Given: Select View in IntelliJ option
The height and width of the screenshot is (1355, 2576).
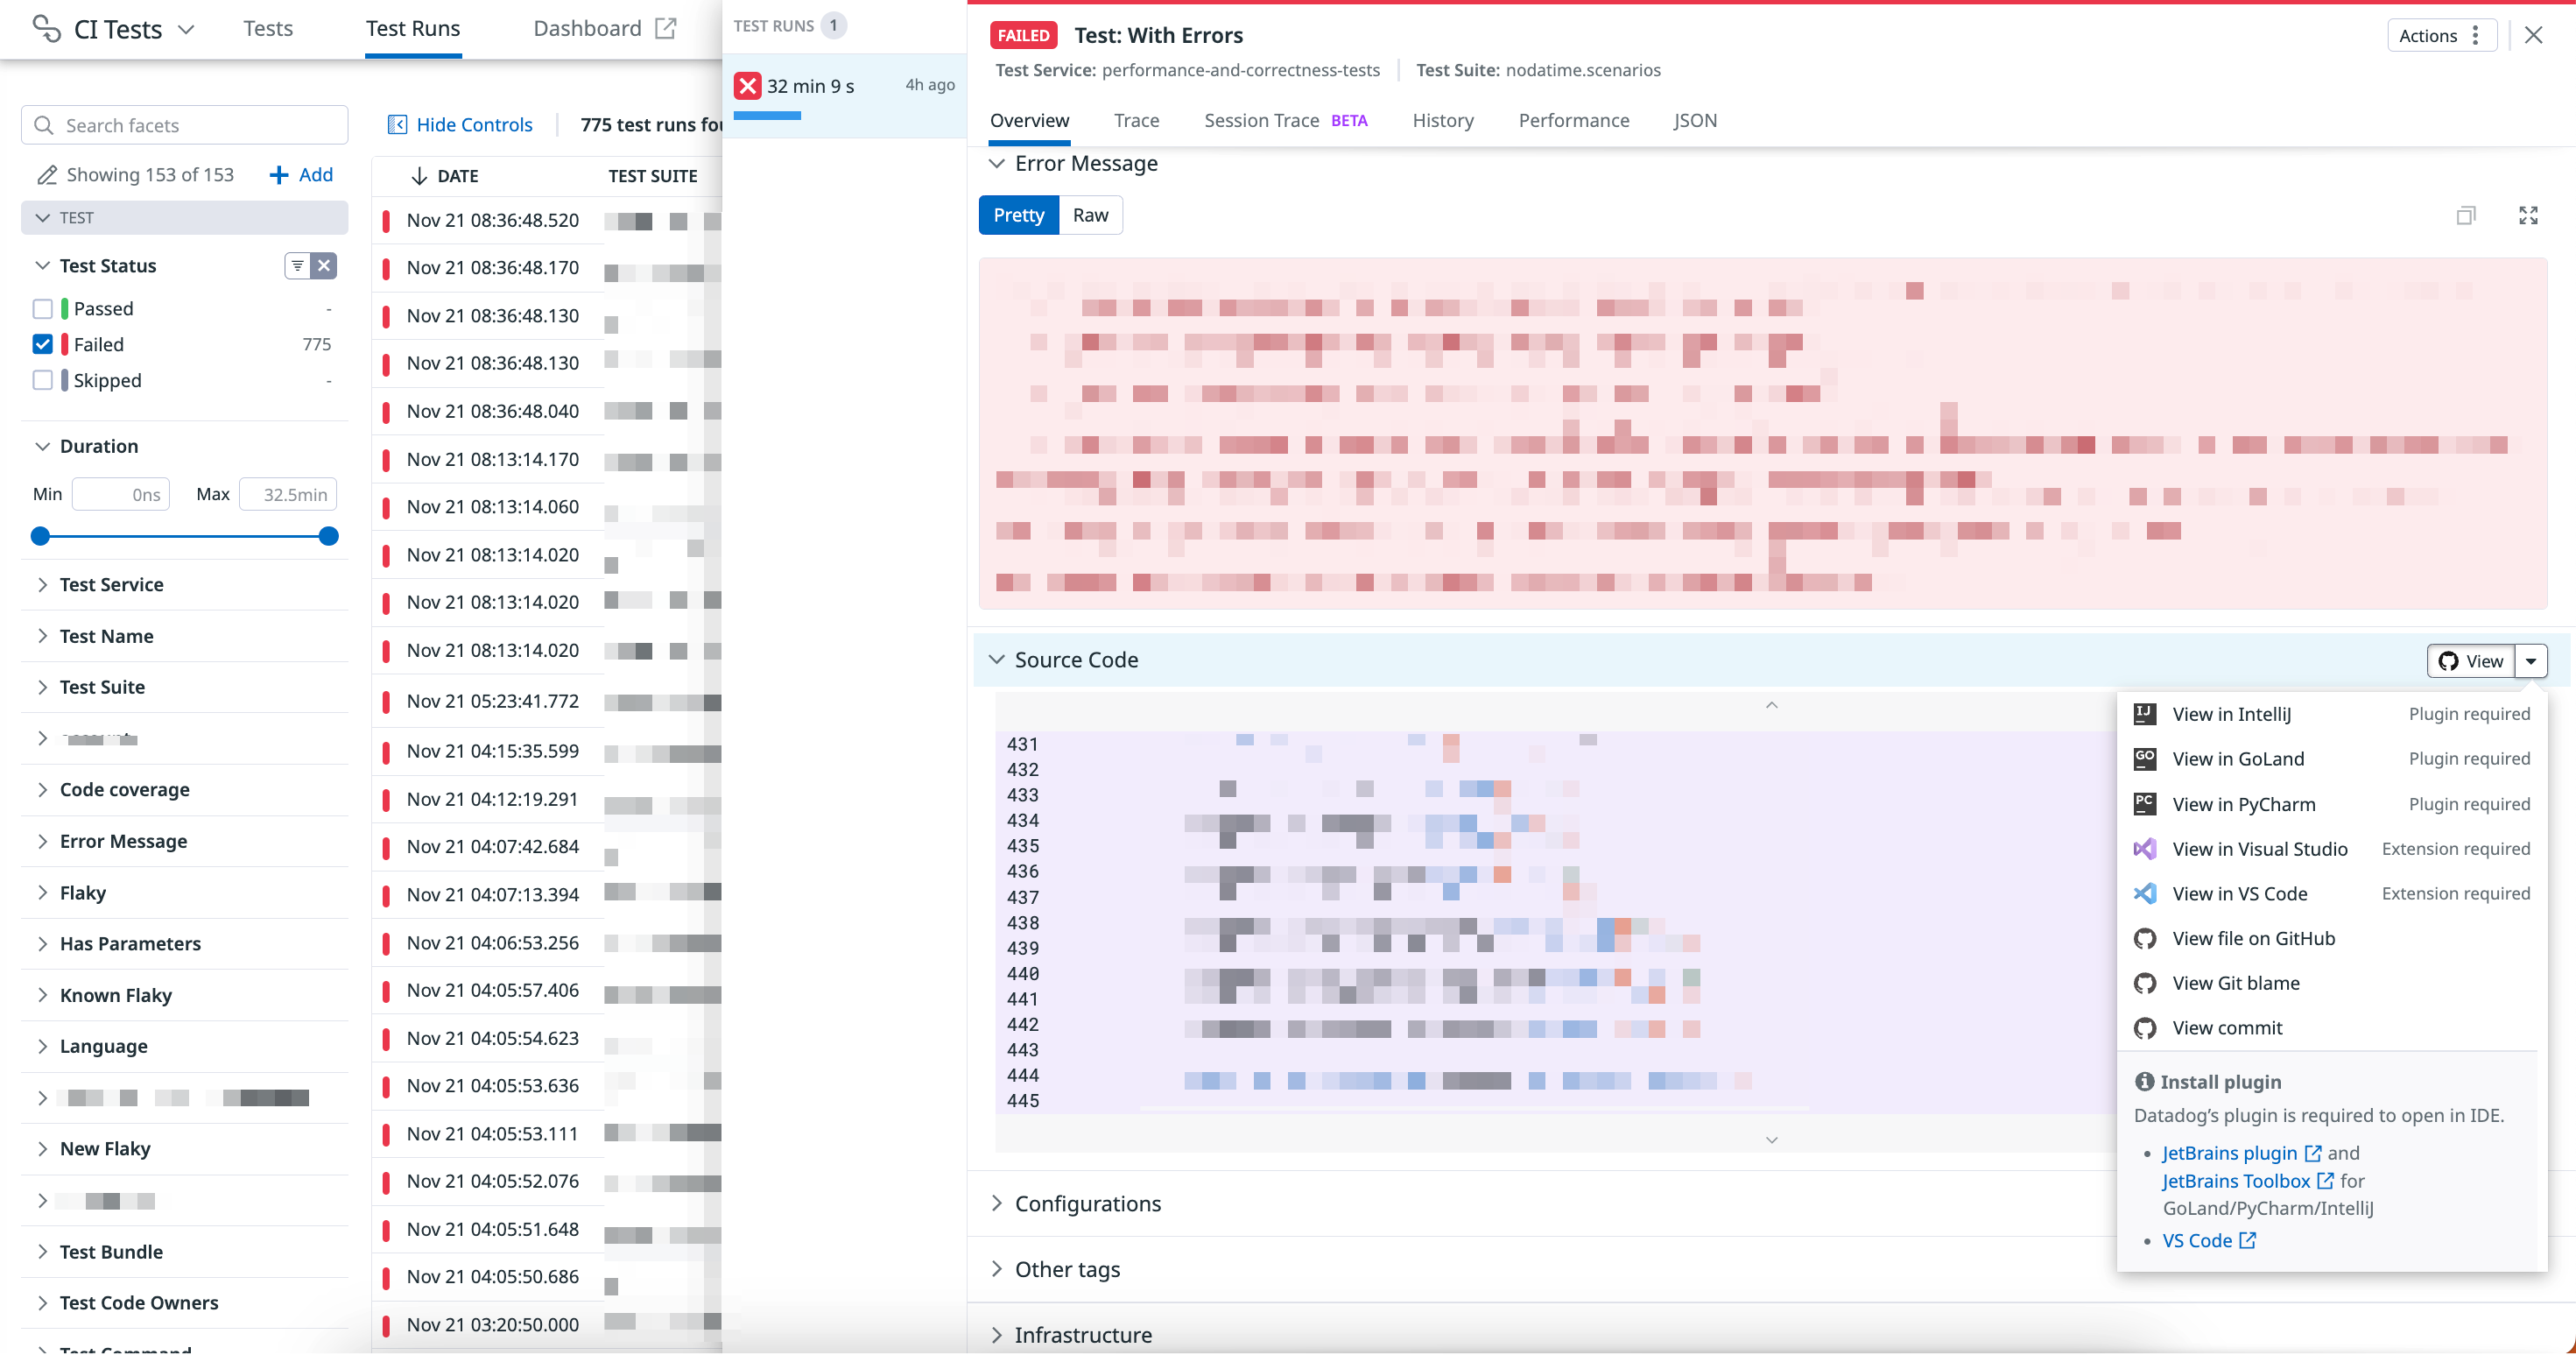Looking at the screenshot, I should coord(2331,714).
